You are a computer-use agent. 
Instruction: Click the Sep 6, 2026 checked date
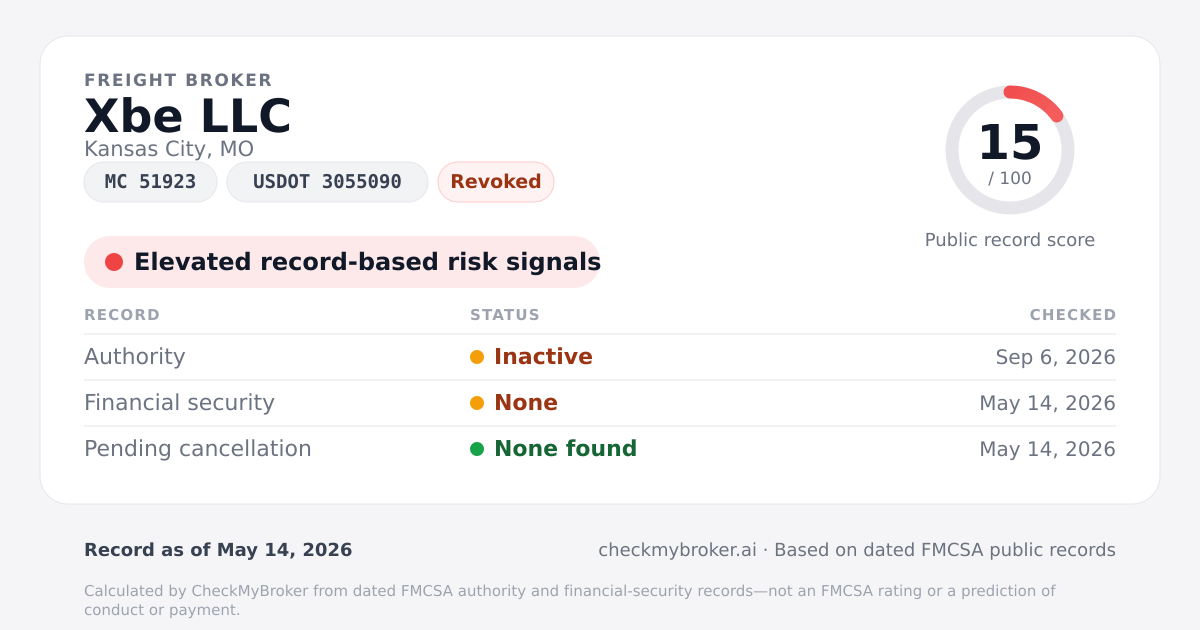point(1055,357)
